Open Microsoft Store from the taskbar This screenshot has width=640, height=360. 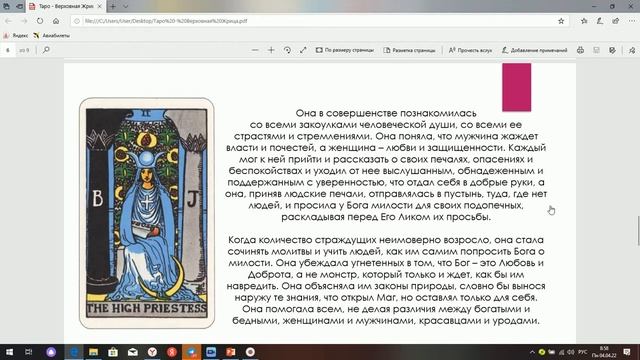click(113, 352)
